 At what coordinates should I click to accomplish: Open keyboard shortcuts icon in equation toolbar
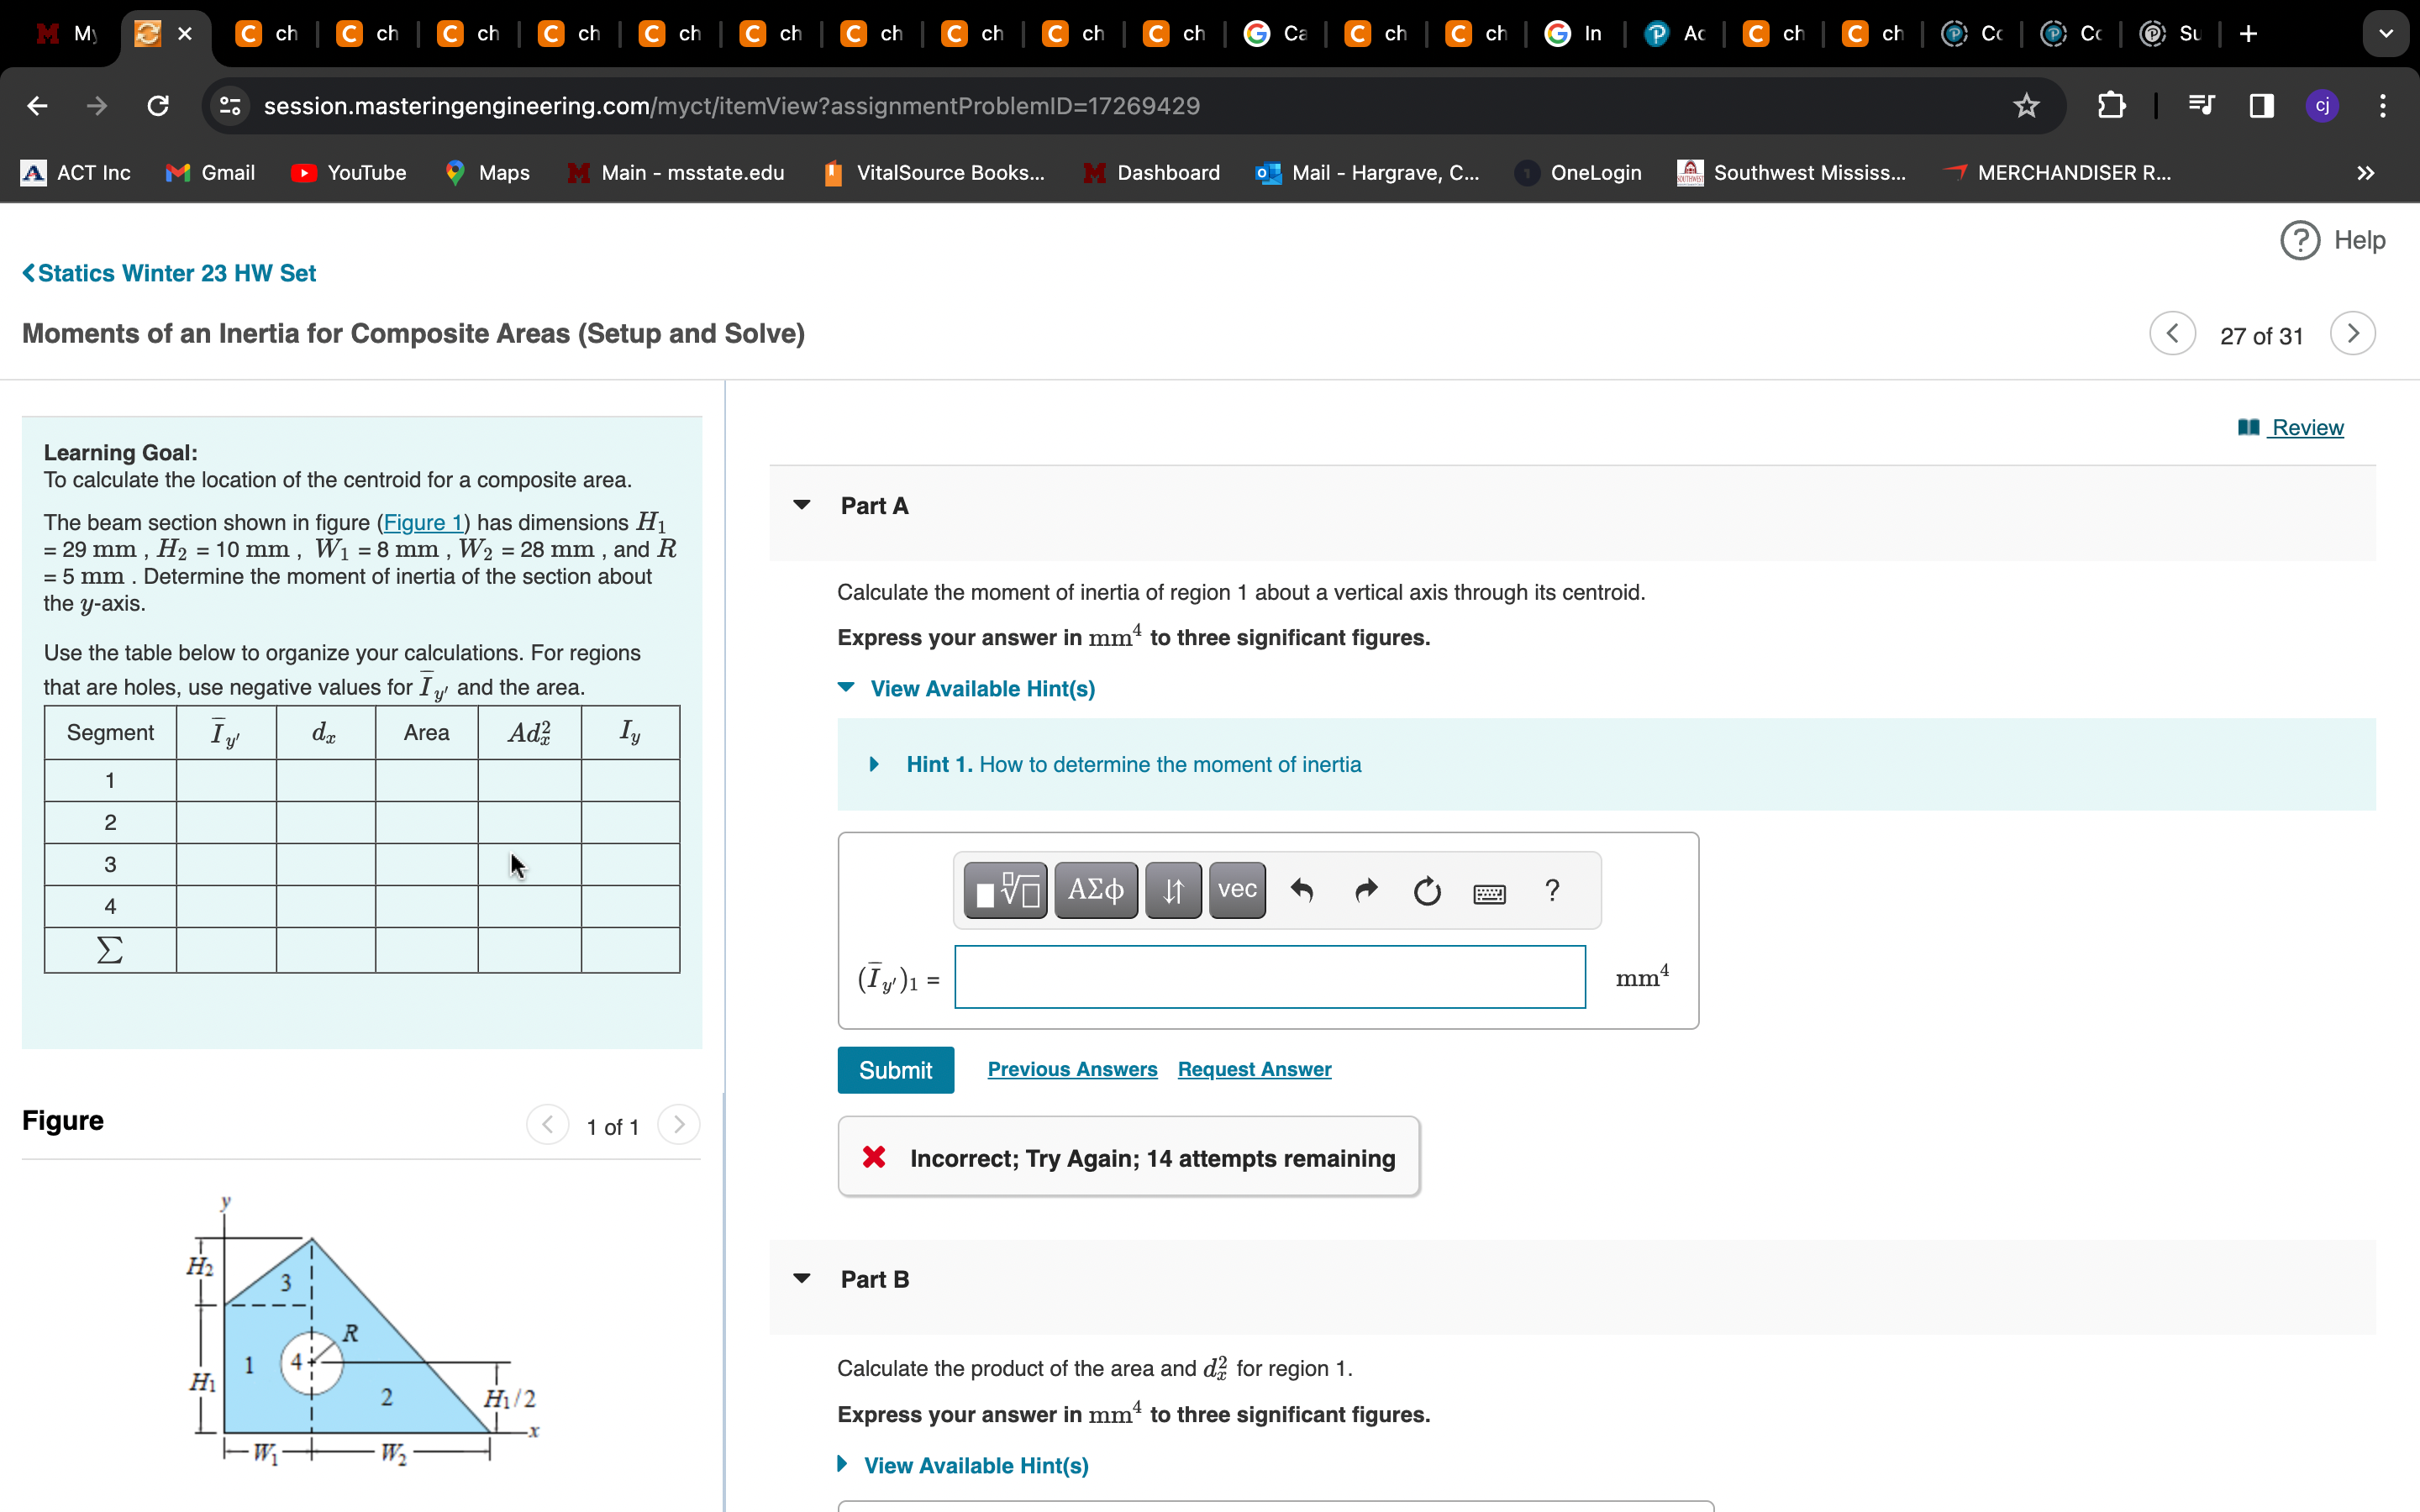1489,893
